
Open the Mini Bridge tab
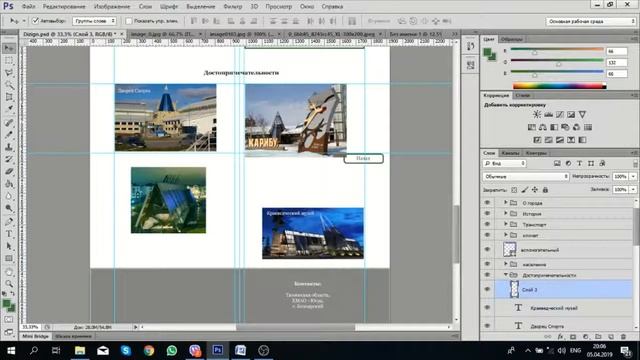[x=35, y=336]
